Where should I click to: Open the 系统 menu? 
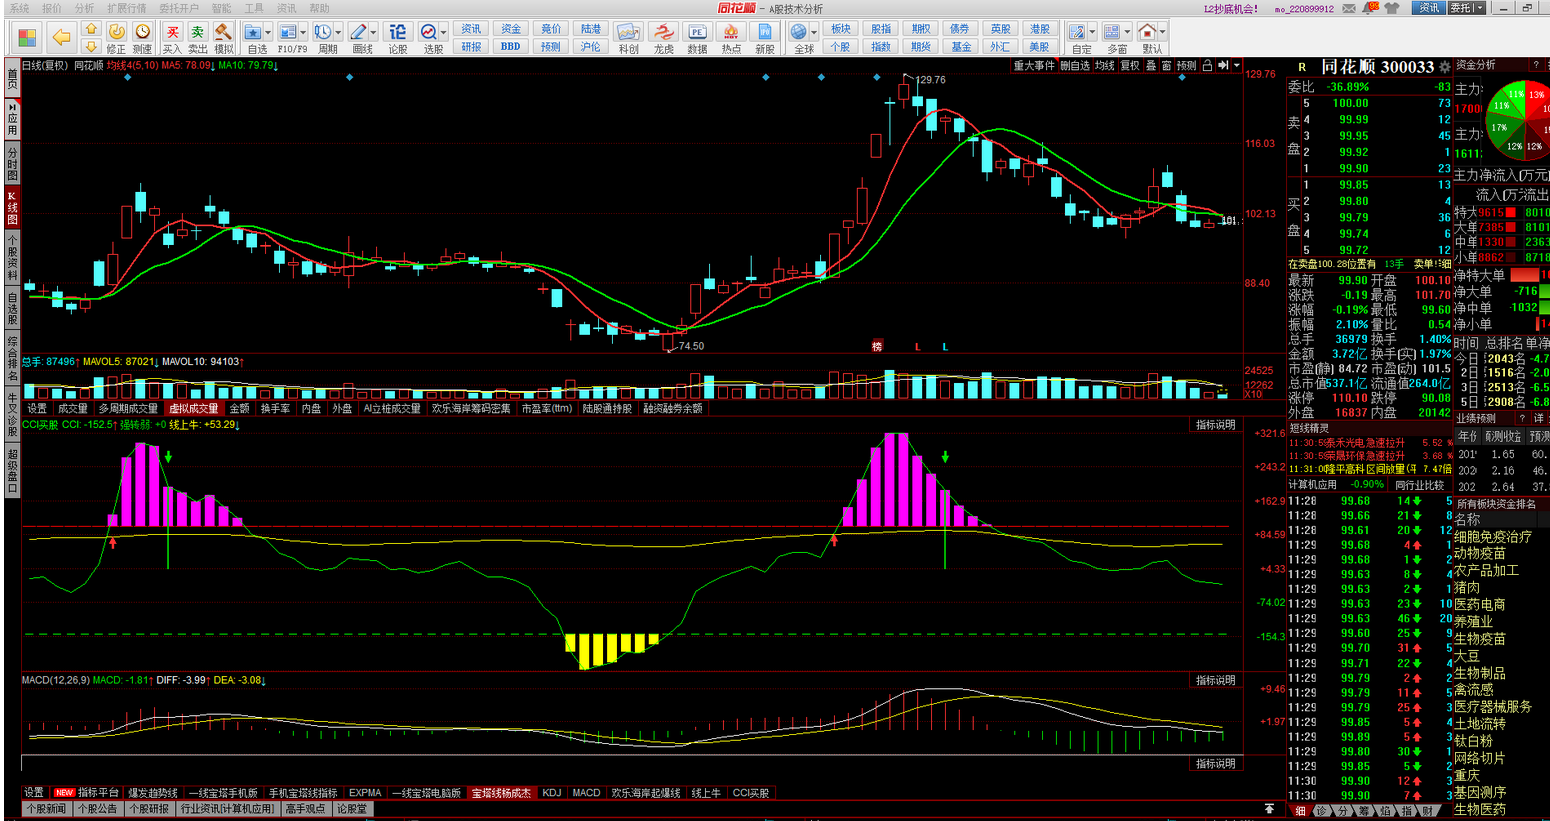(x=19, y=8)
